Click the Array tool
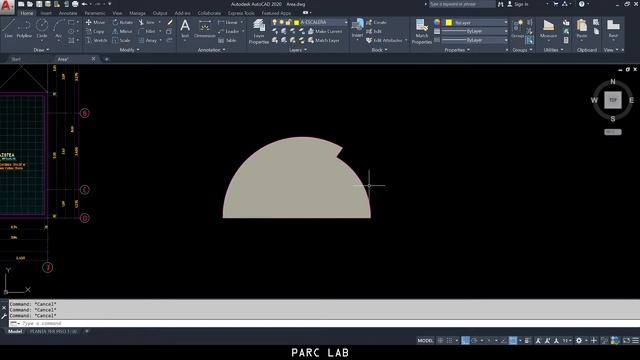The height and width of the screenshot is (360, 640). tap(148, 40)
